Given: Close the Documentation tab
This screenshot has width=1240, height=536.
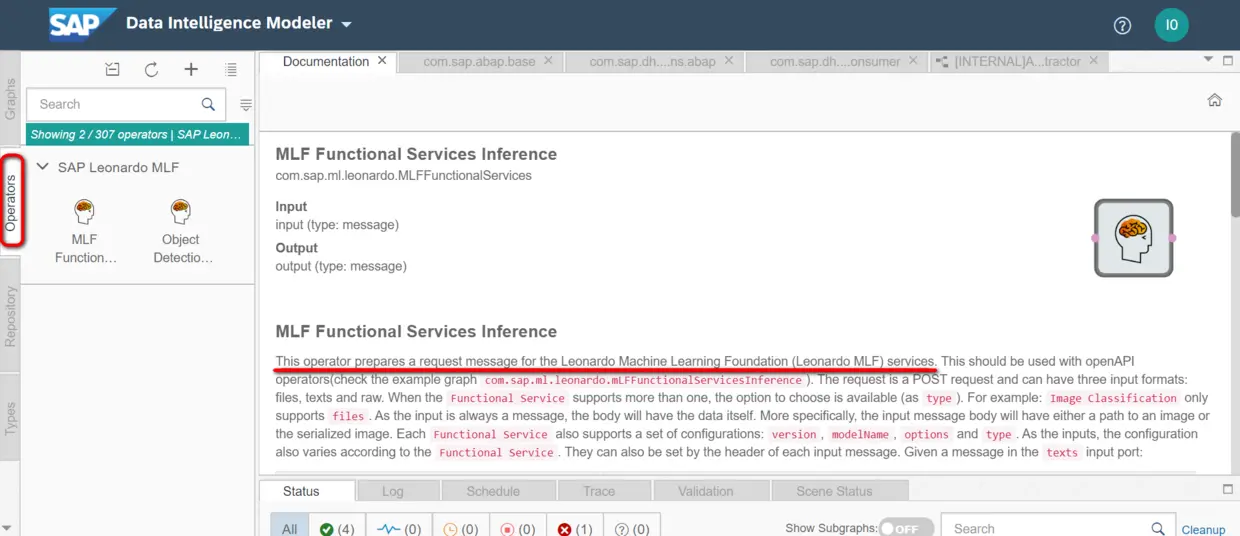Looking at the screenshot, I should 382,61.
